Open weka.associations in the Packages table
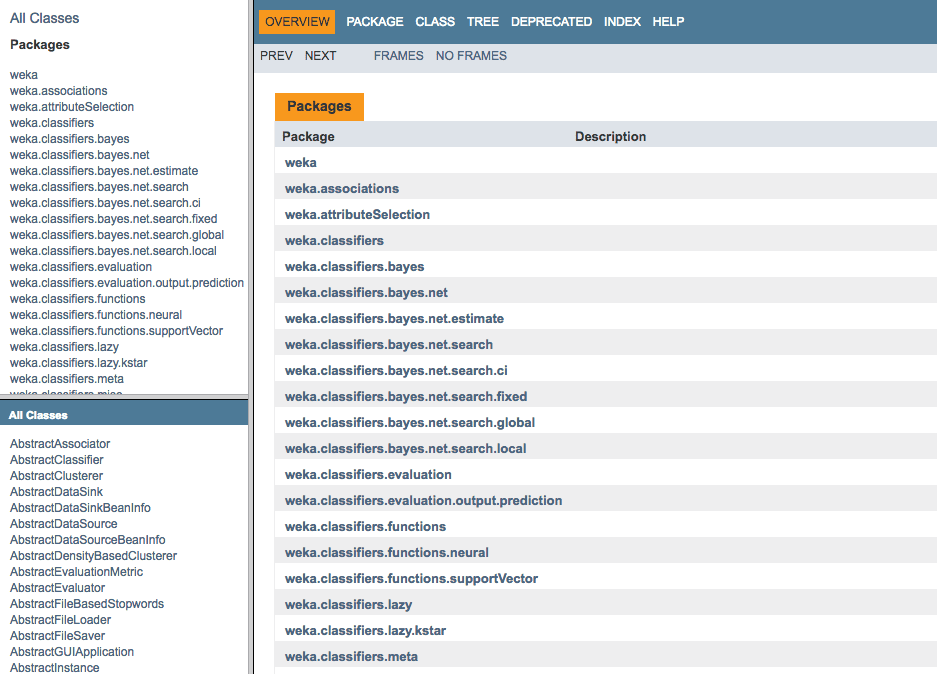This screenshot has height=674, width=937. (x=342, y=189)
